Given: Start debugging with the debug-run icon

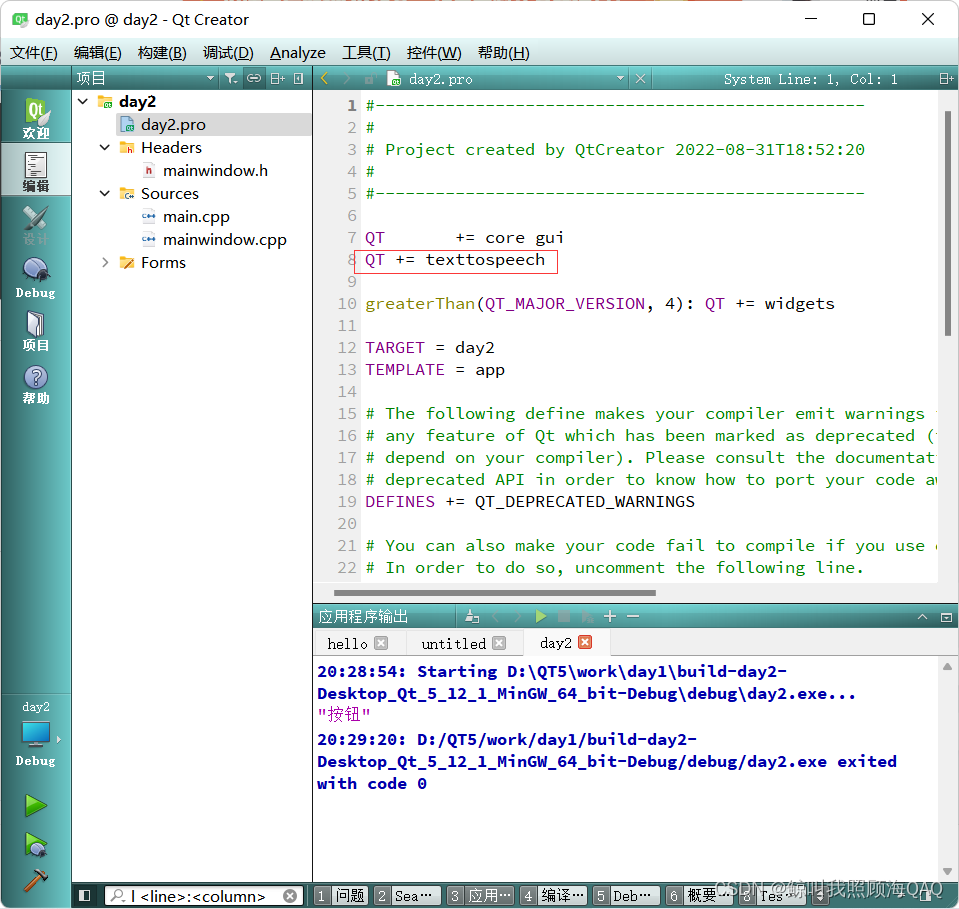Looking at the screenshot, I should click(36, 845).
